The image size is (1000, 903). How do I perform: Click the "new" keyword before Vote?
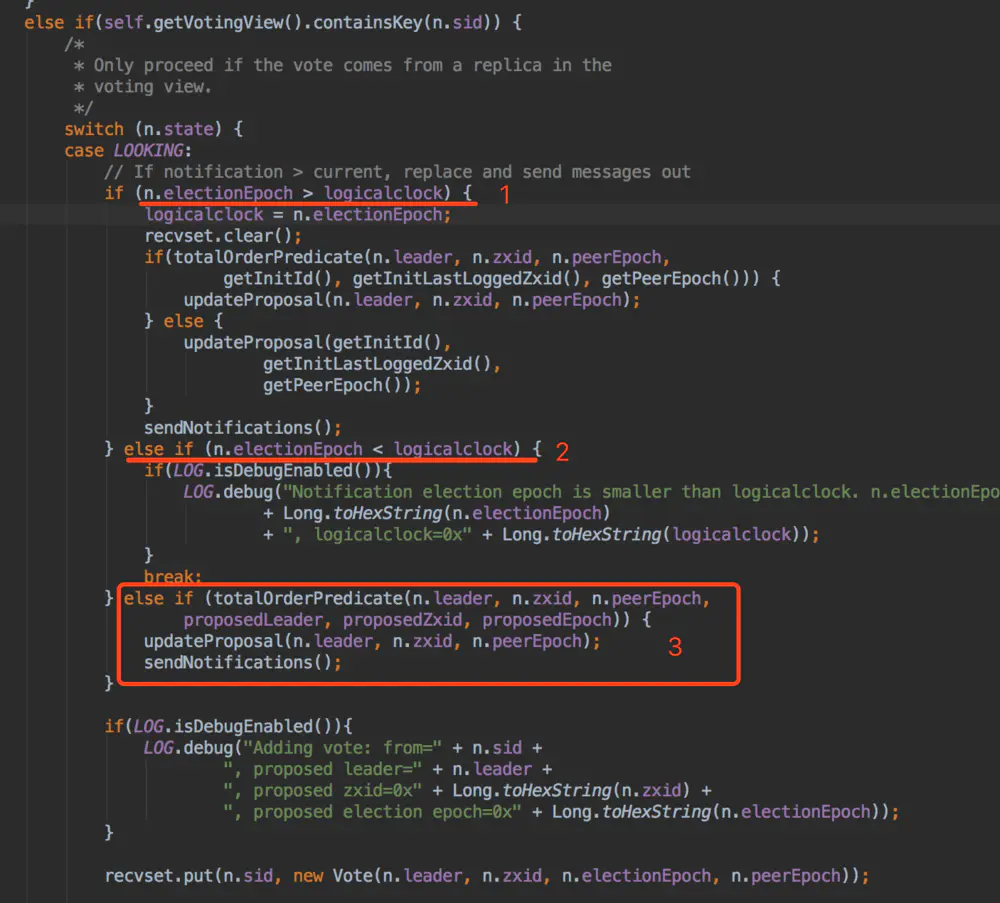(x=308, y=876)
